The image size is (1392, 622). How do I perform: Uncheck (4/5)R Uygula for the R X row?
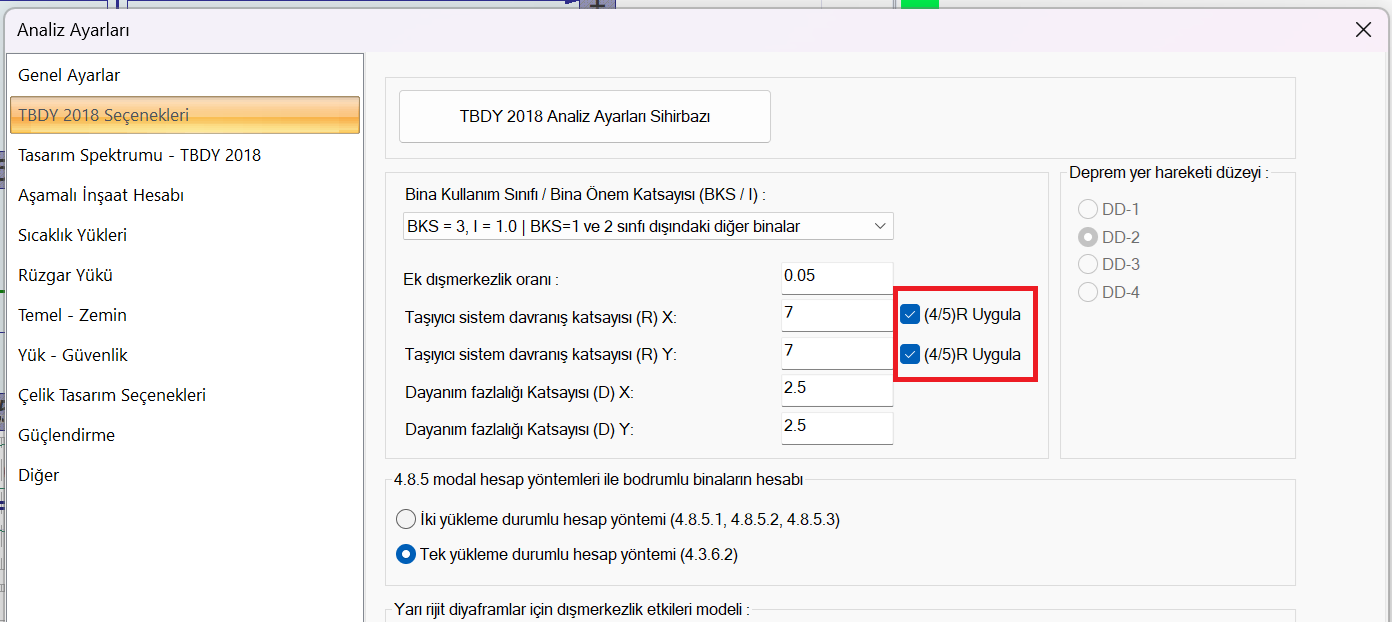[910, 314]
